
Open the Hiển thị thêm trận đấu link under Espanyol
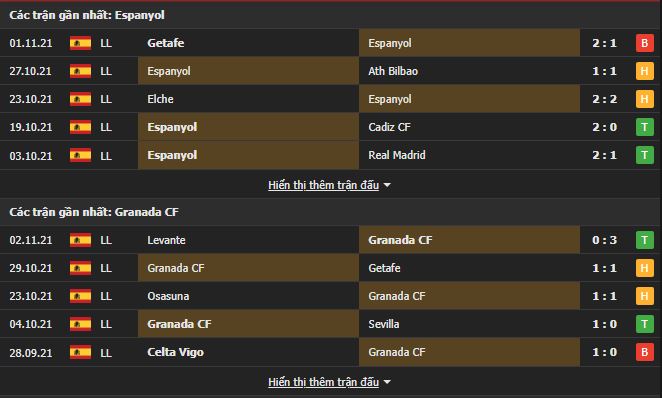[323, 185]
